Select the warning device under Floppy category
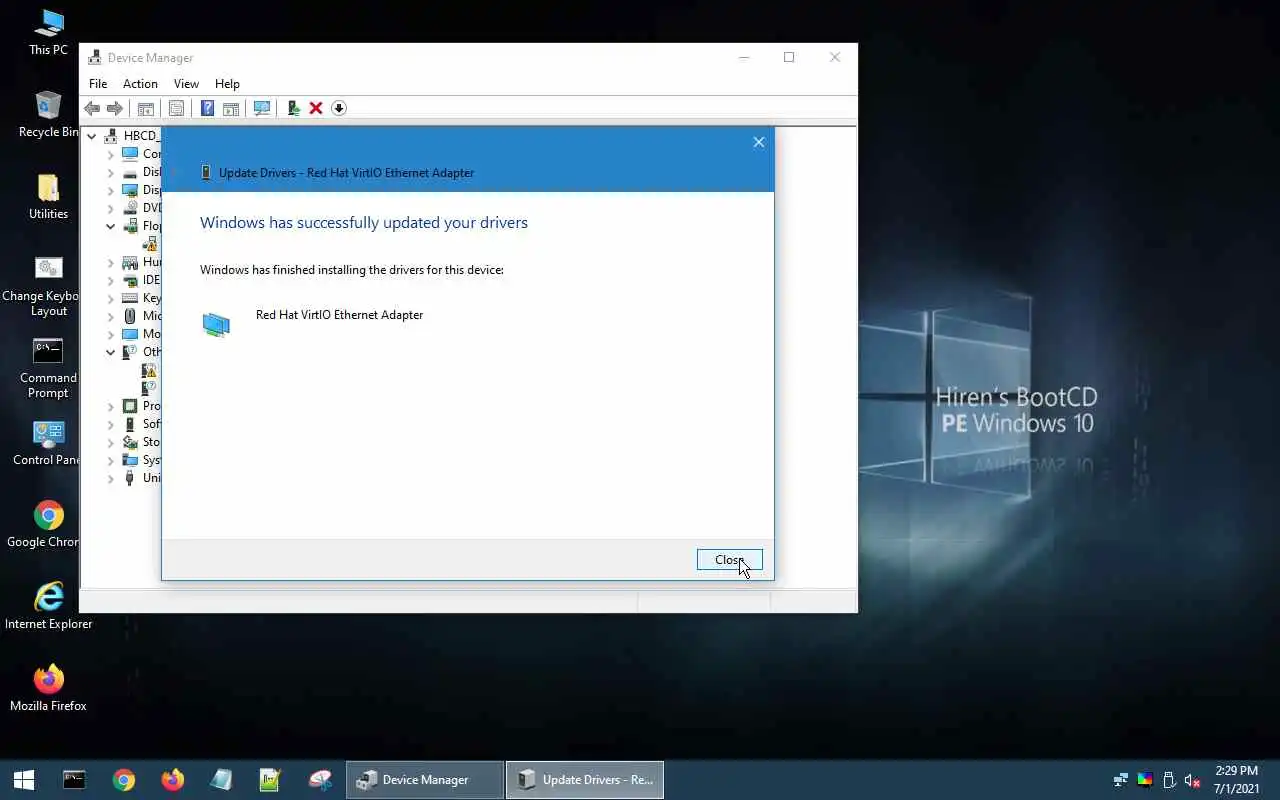The width and height of the screenshot is (1280, 800). [150, 244]
